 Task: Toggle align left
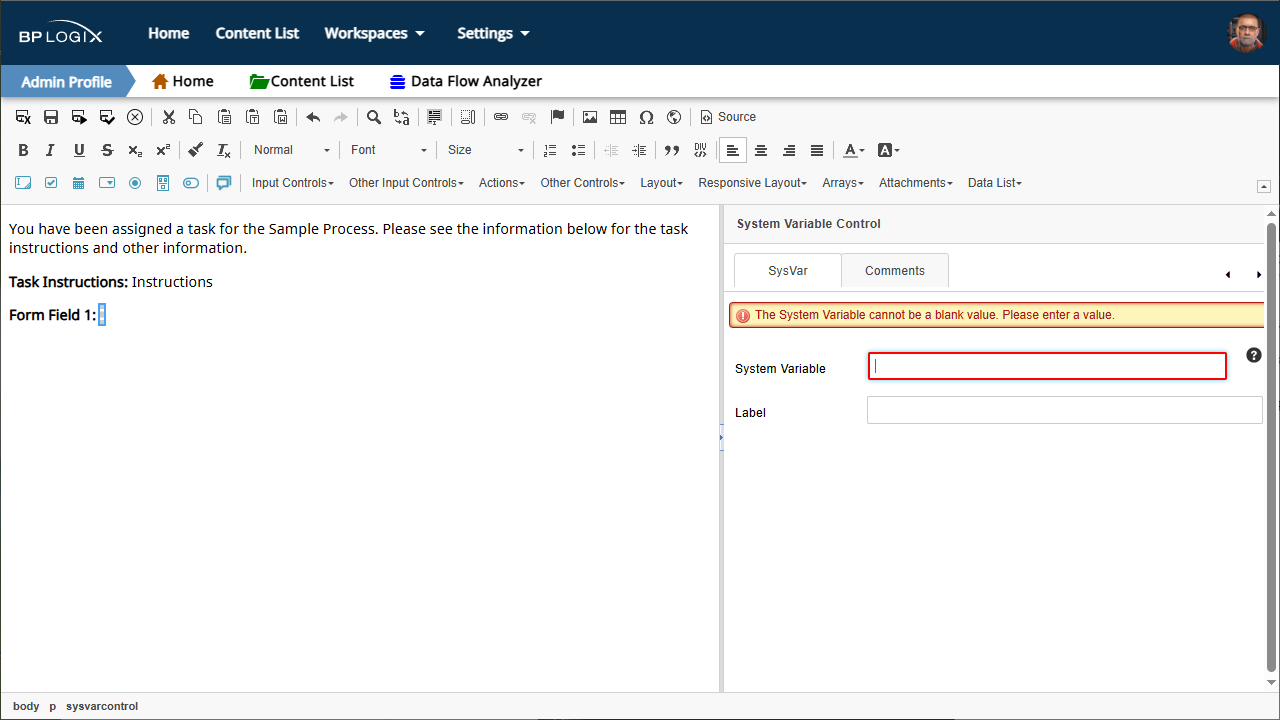click(733, 150)
